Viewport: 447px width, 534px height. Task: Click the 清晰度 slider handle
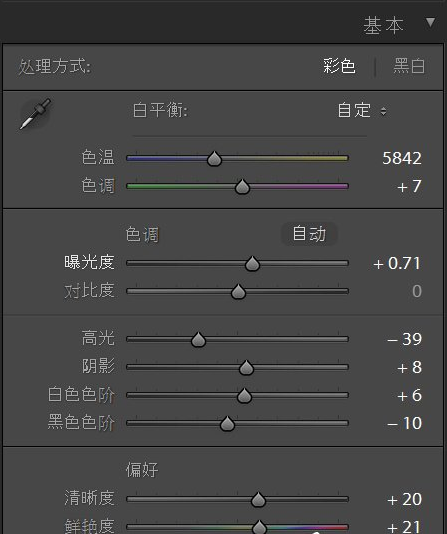point(258,500)
